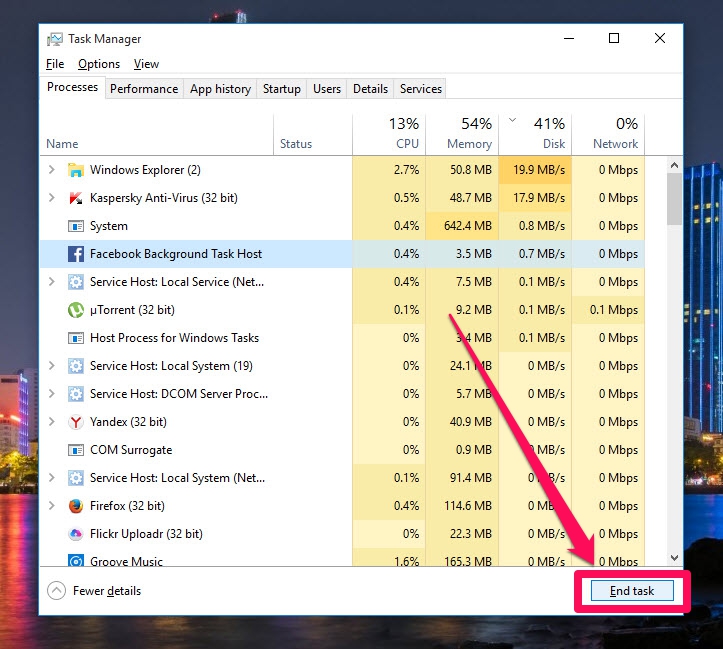This screenshot has width=723, height=649.
Task: Select the System process name
Action: coord(109,226)
